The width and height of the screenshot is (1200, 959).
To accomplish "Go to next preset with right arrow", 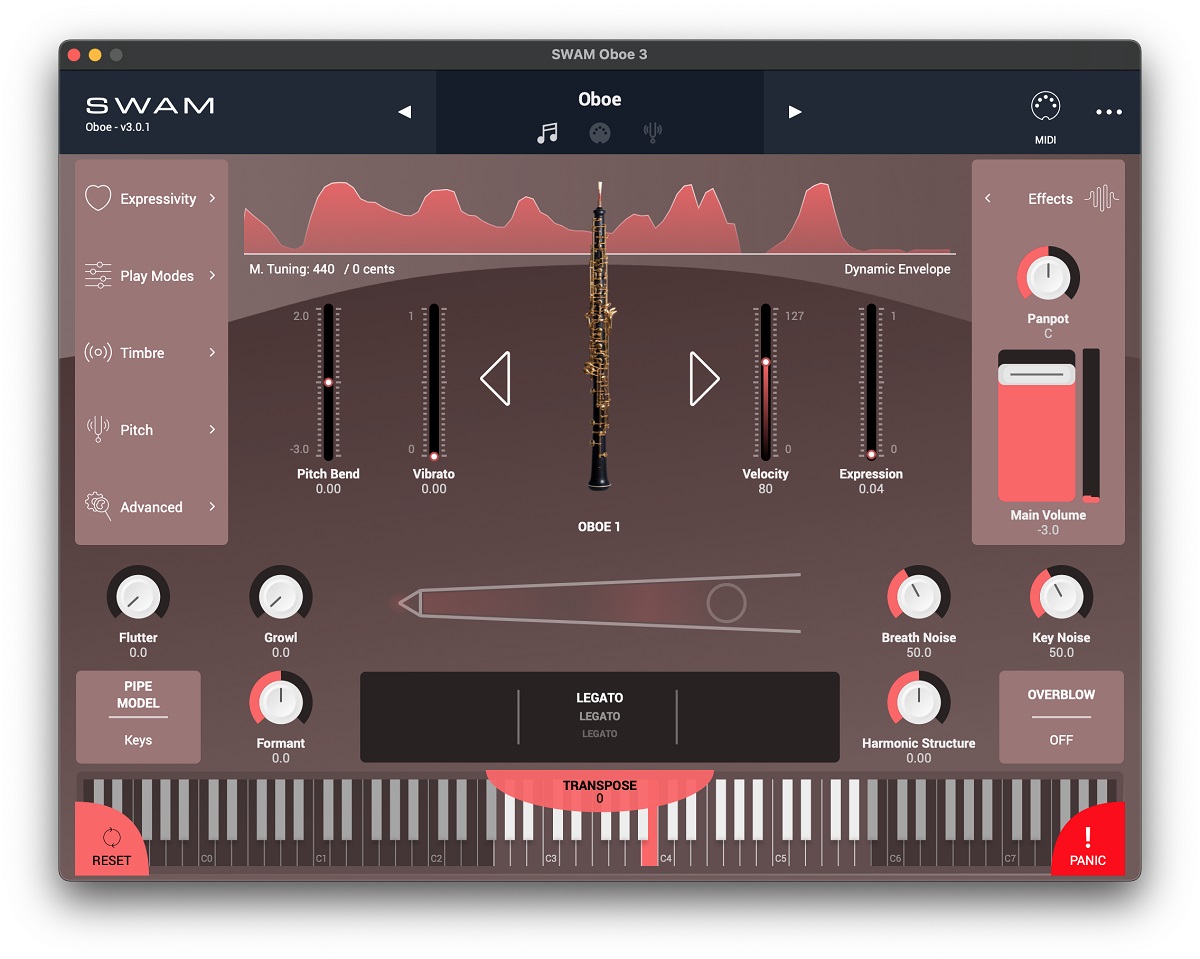I will [x=795, y=112].
